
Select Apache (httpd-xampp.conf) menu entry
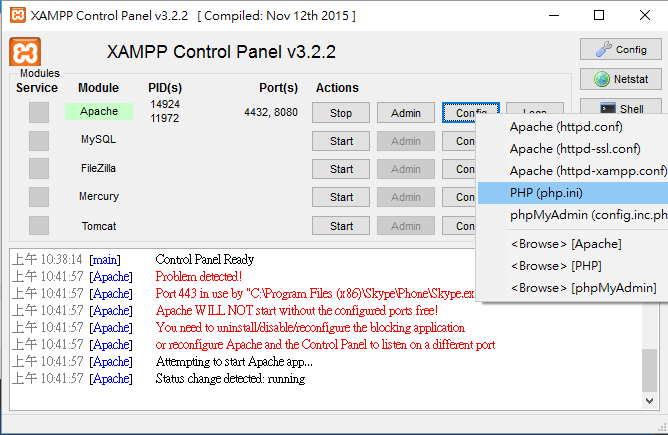pyautogui.click(x=573, y=171)
